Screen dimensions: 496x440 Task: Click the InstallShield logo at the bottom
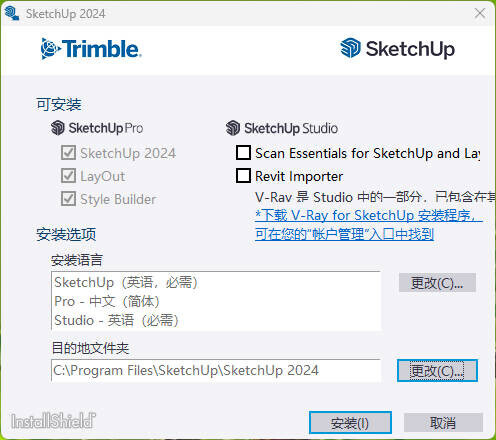coord(53,421)
